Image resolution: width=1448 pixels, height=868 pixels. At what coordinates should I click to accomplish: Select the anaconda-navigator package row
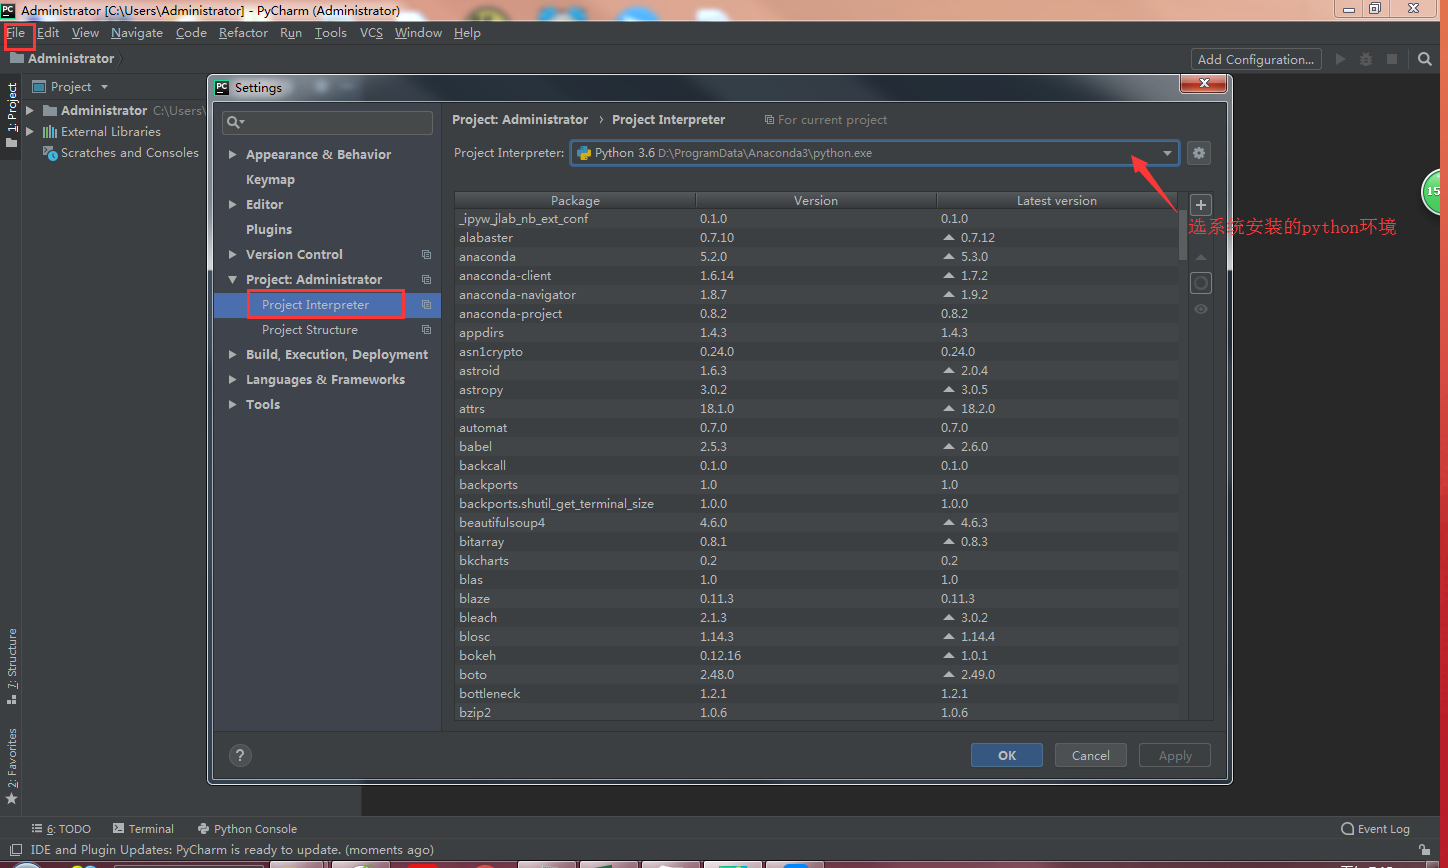[816, 294]
